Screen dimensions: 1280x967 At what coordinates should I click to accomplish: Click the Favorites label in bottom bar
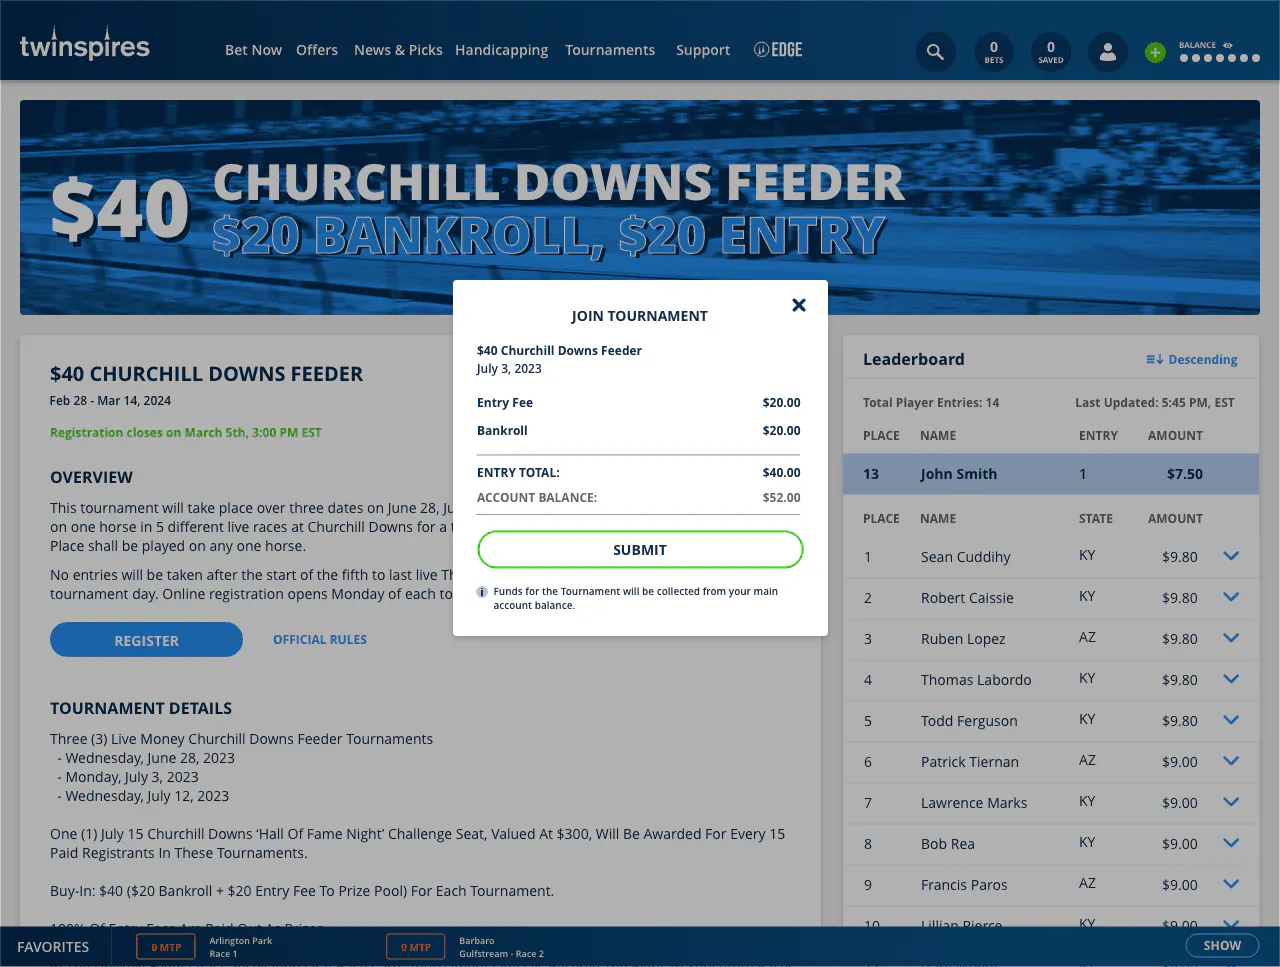pyautogui.click(x=53, y=947)
